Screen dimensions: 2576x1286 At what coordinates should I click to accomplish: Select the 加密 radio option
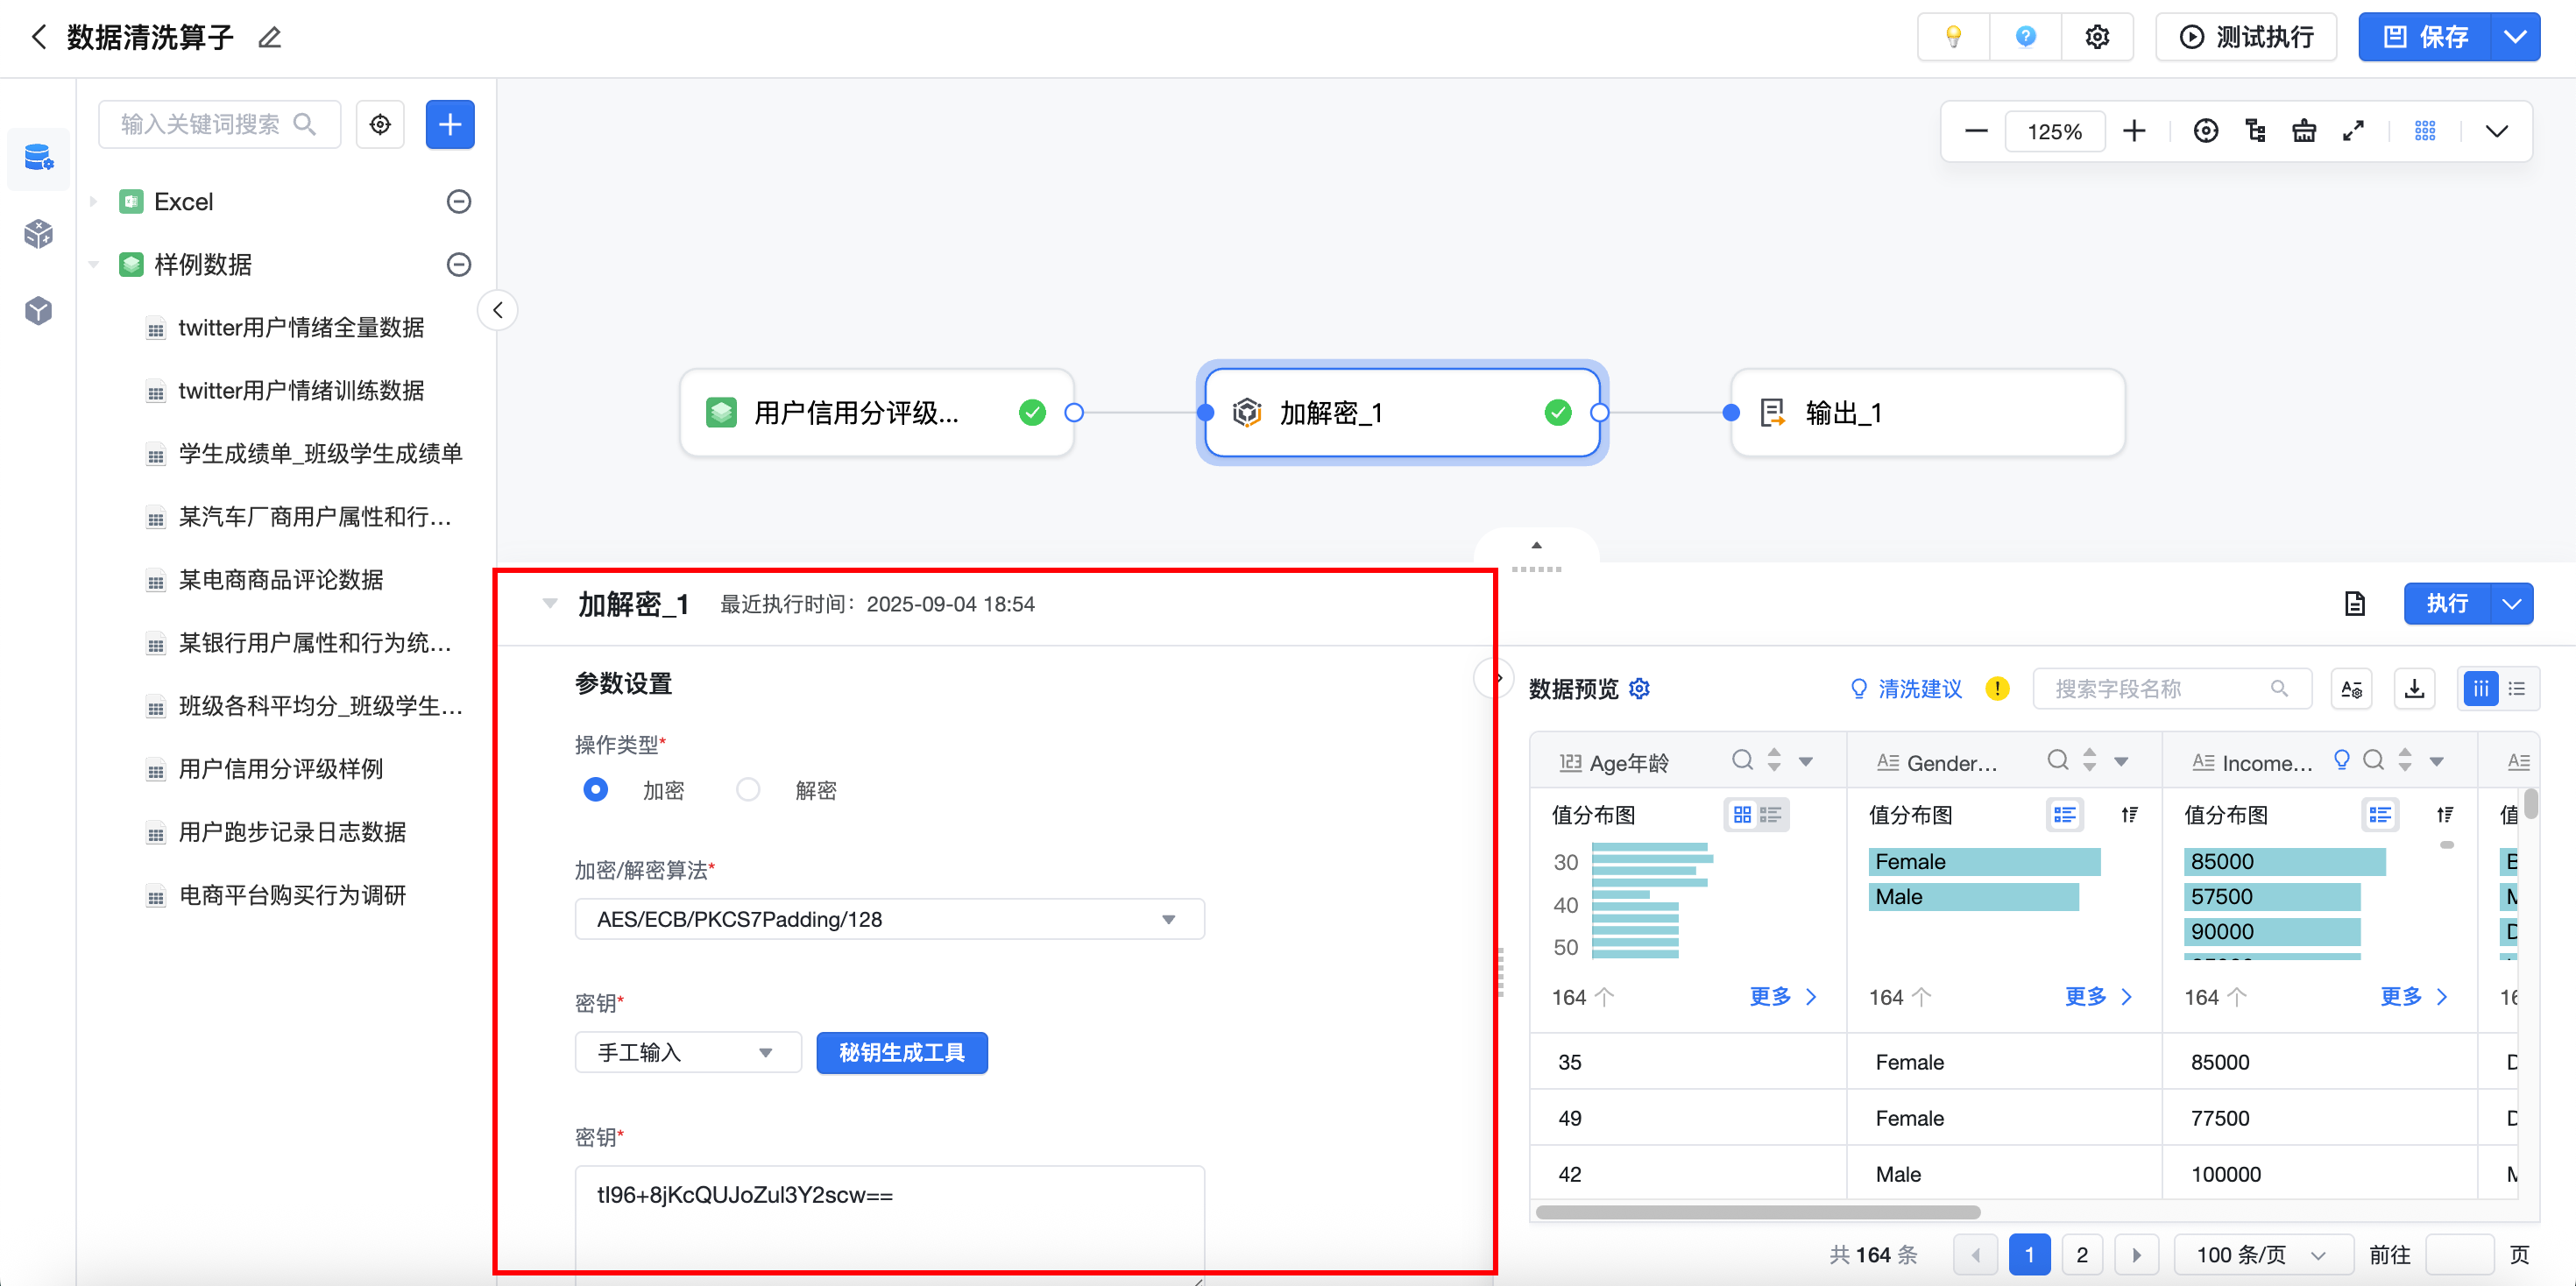pyautogui.click(x=596, y=790)
